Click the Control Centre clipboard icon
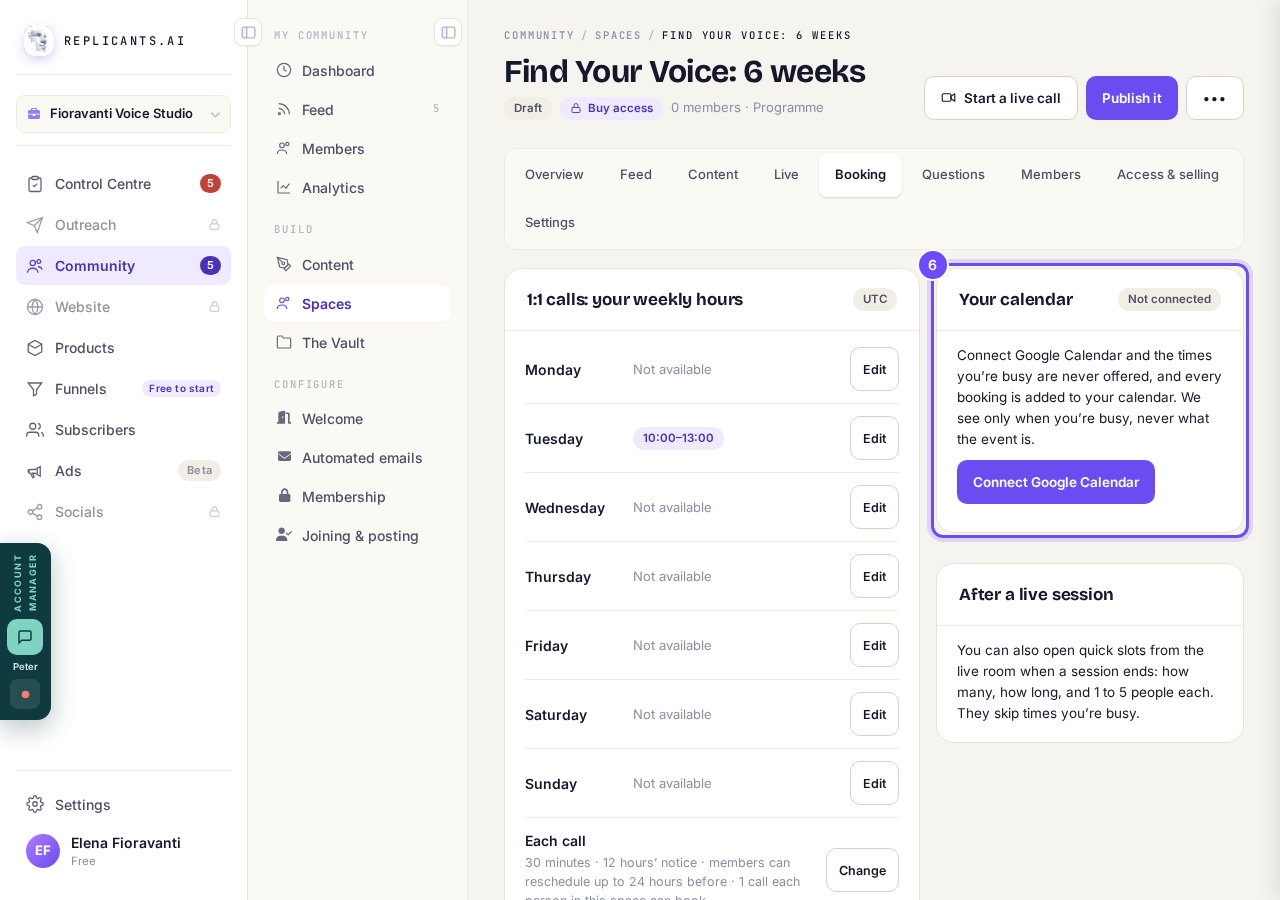The width and height of the screenshot is (1280, 900). click(35, 184)
